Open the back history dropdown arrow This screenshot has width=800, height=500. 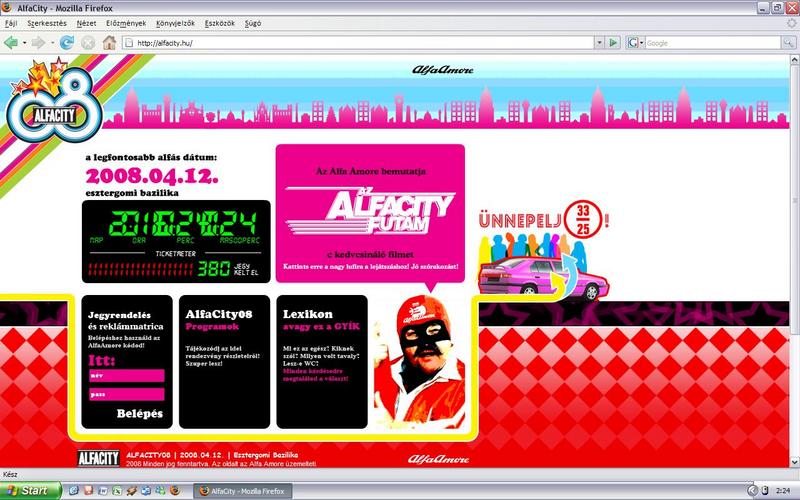click(x=24, y=43)
